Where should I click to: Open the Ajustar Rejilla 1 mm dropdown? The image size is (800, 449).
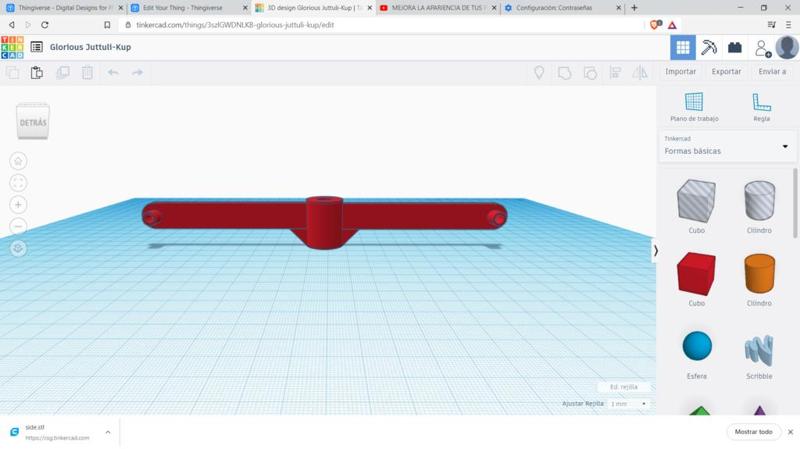pos(629,404)
